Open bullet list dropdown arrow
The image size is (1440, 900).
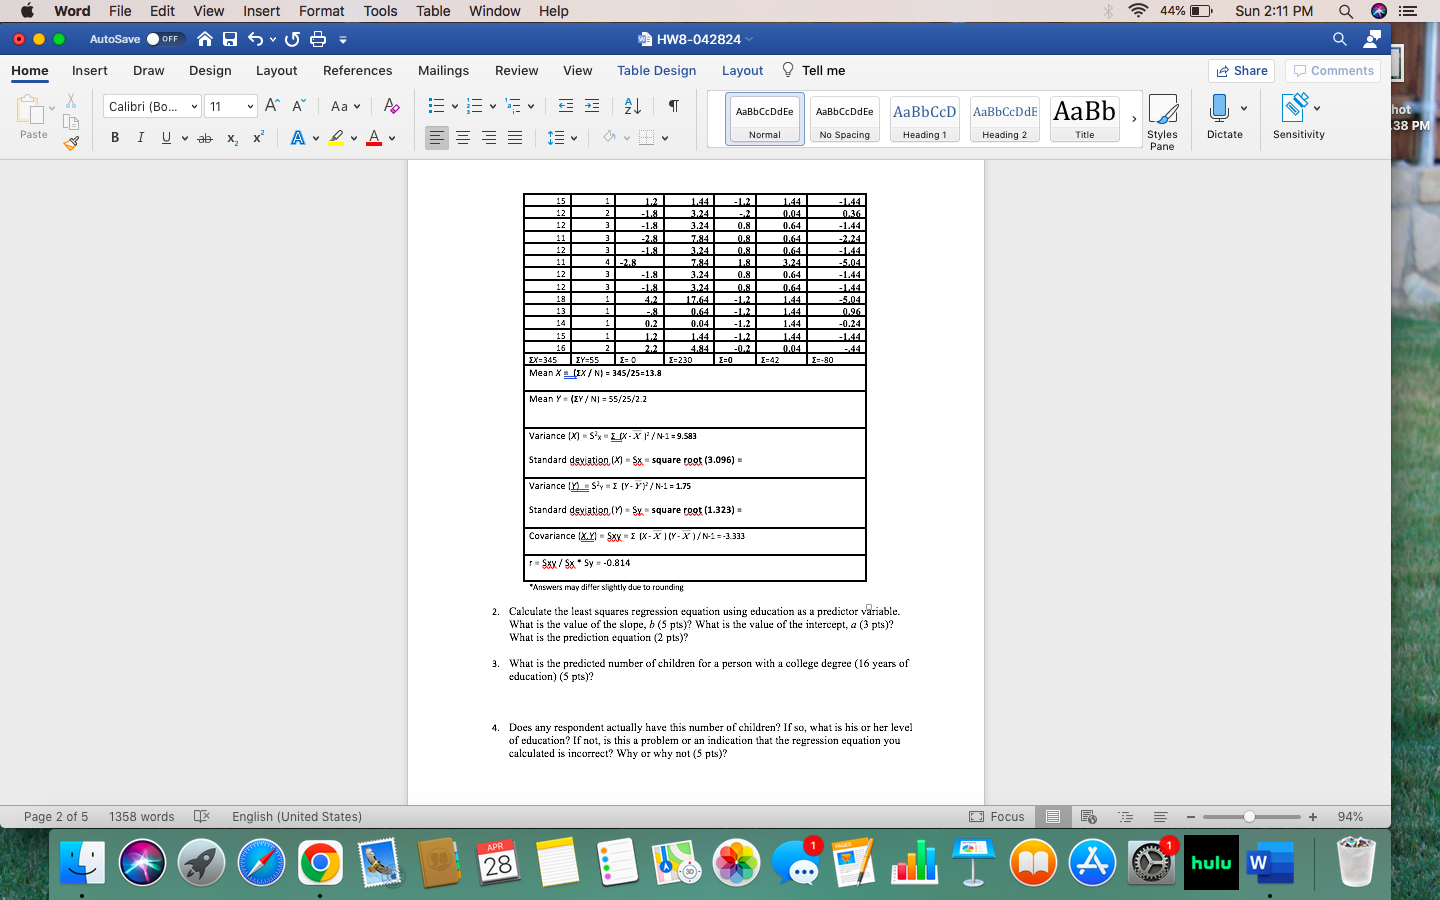coord(454,106)
